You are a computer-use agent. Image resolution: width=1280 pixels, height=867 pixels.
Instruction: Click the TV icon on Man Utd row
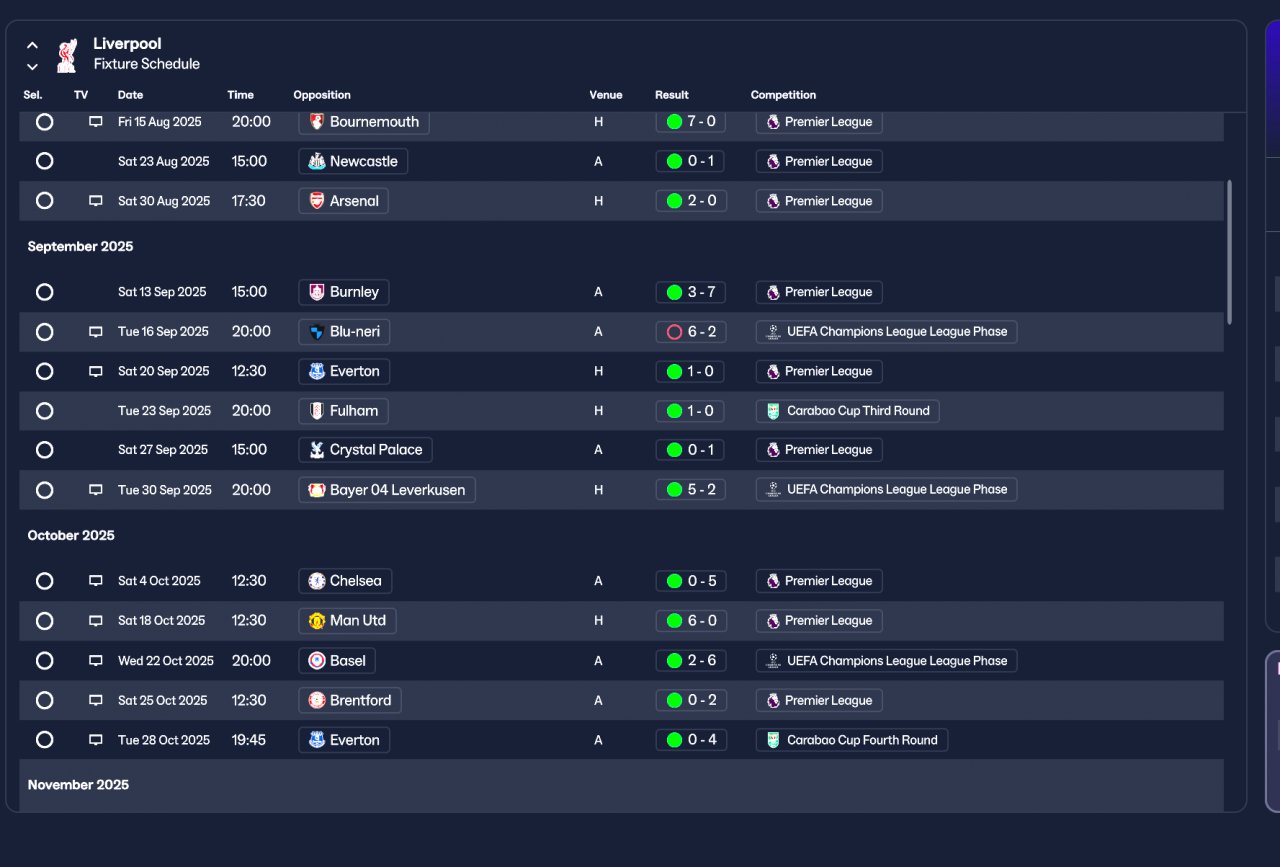pos(96,621)
